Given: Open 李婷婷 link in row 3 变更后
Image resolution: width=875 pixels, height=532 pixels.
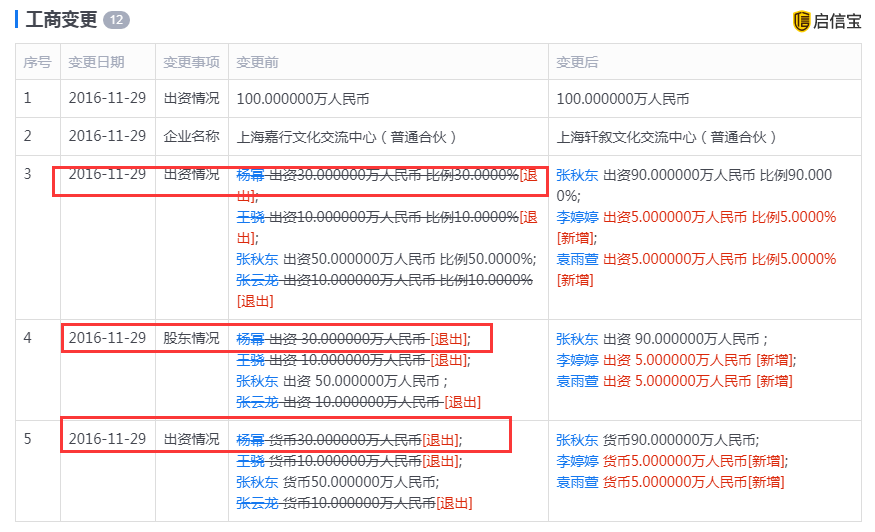Looking at the screenshot, I should [x=577, y=217].
